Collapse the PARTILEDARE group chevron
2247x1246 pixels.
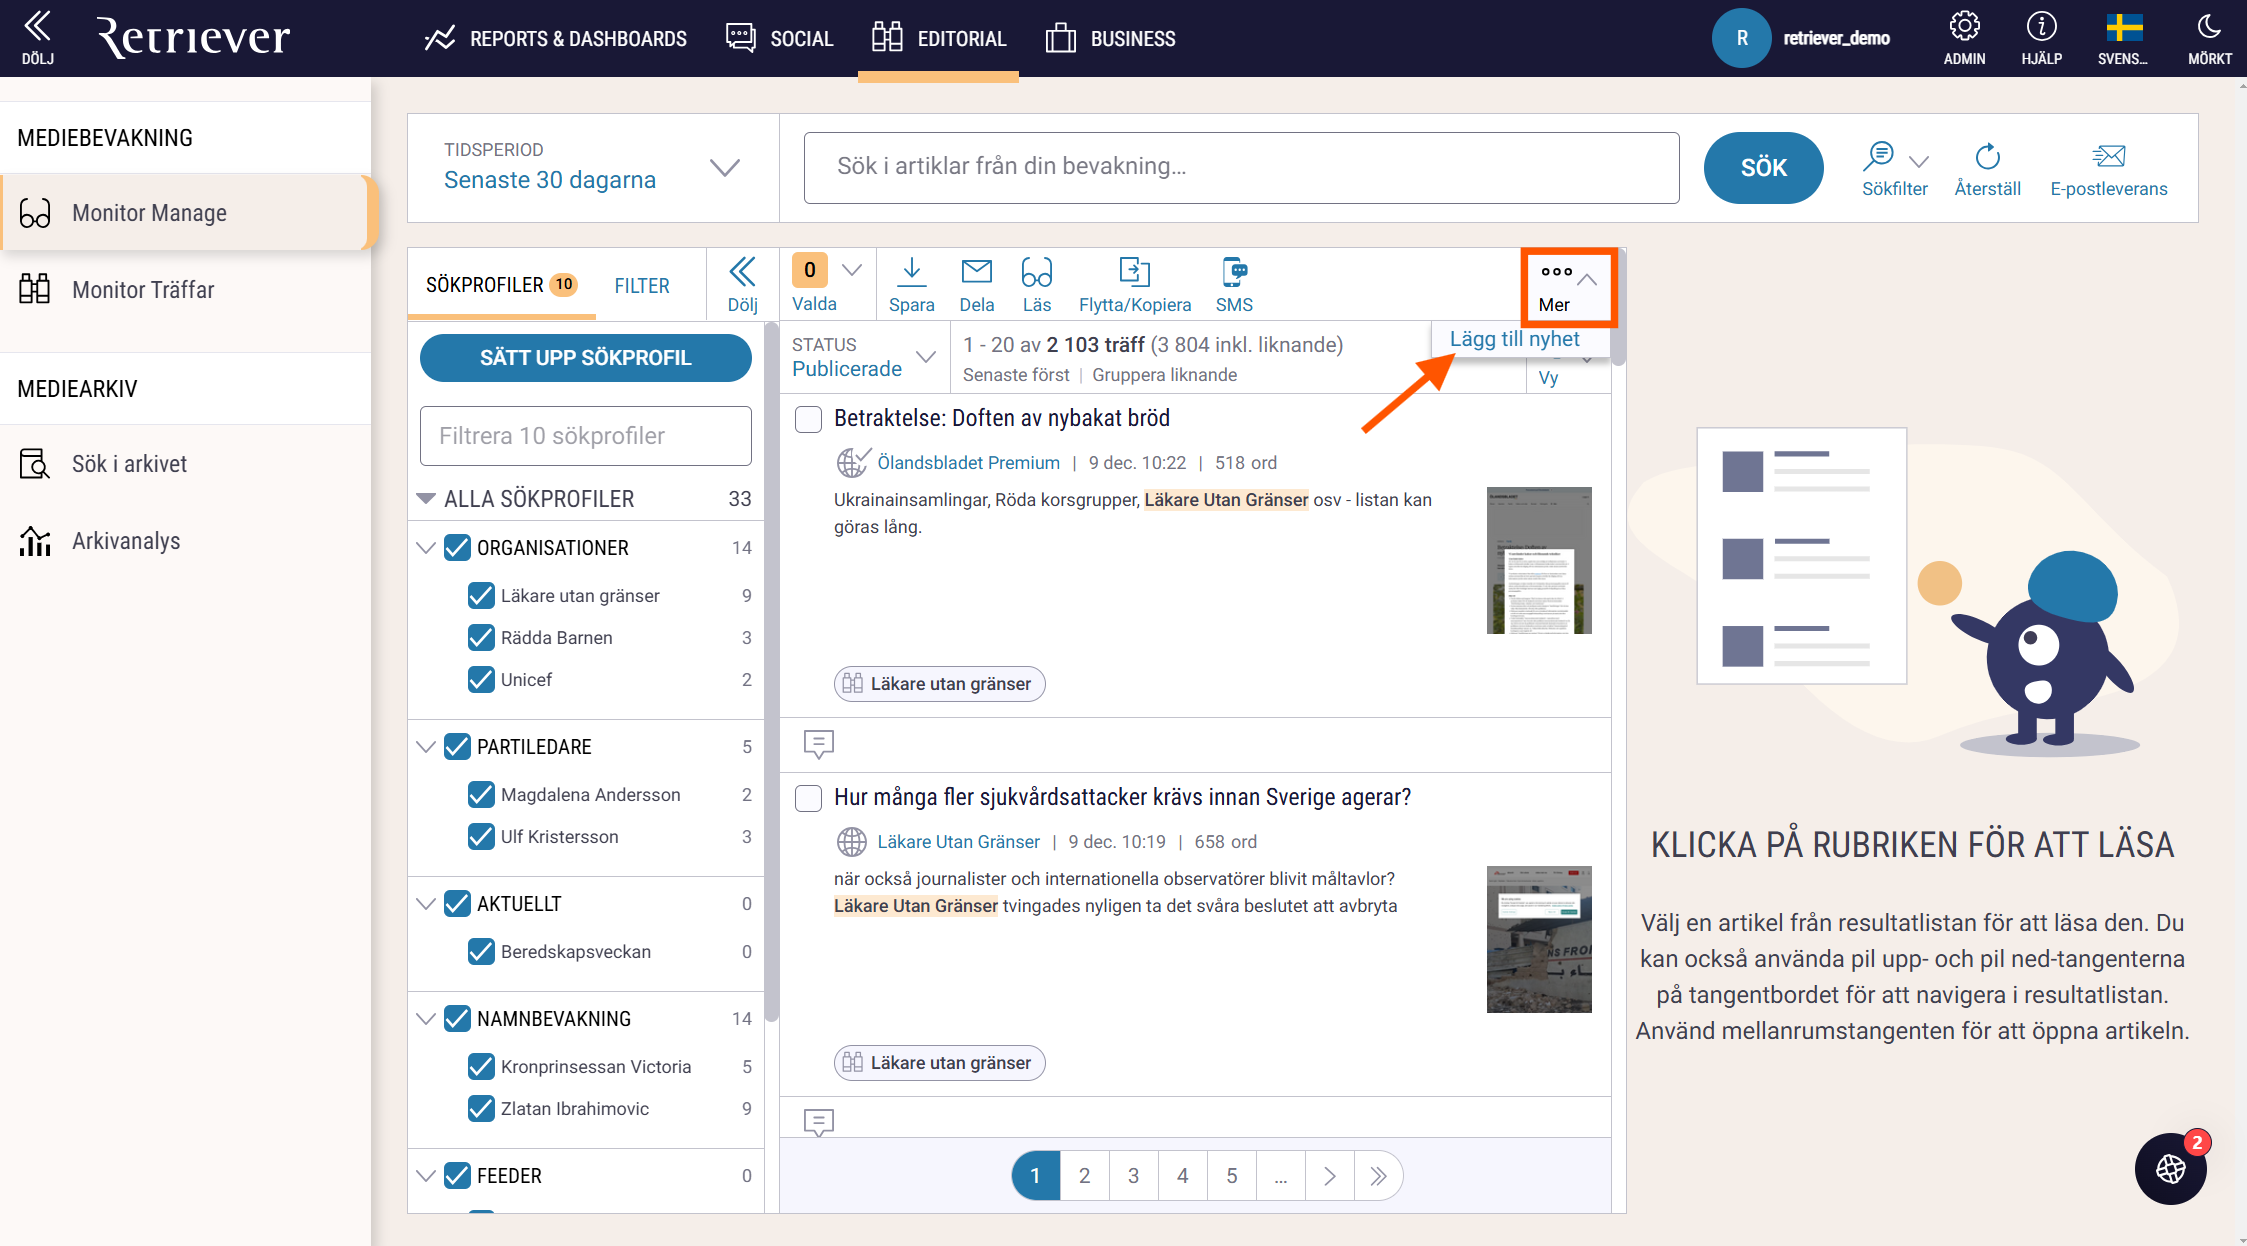pyautogui.click(x=426, y=747)
